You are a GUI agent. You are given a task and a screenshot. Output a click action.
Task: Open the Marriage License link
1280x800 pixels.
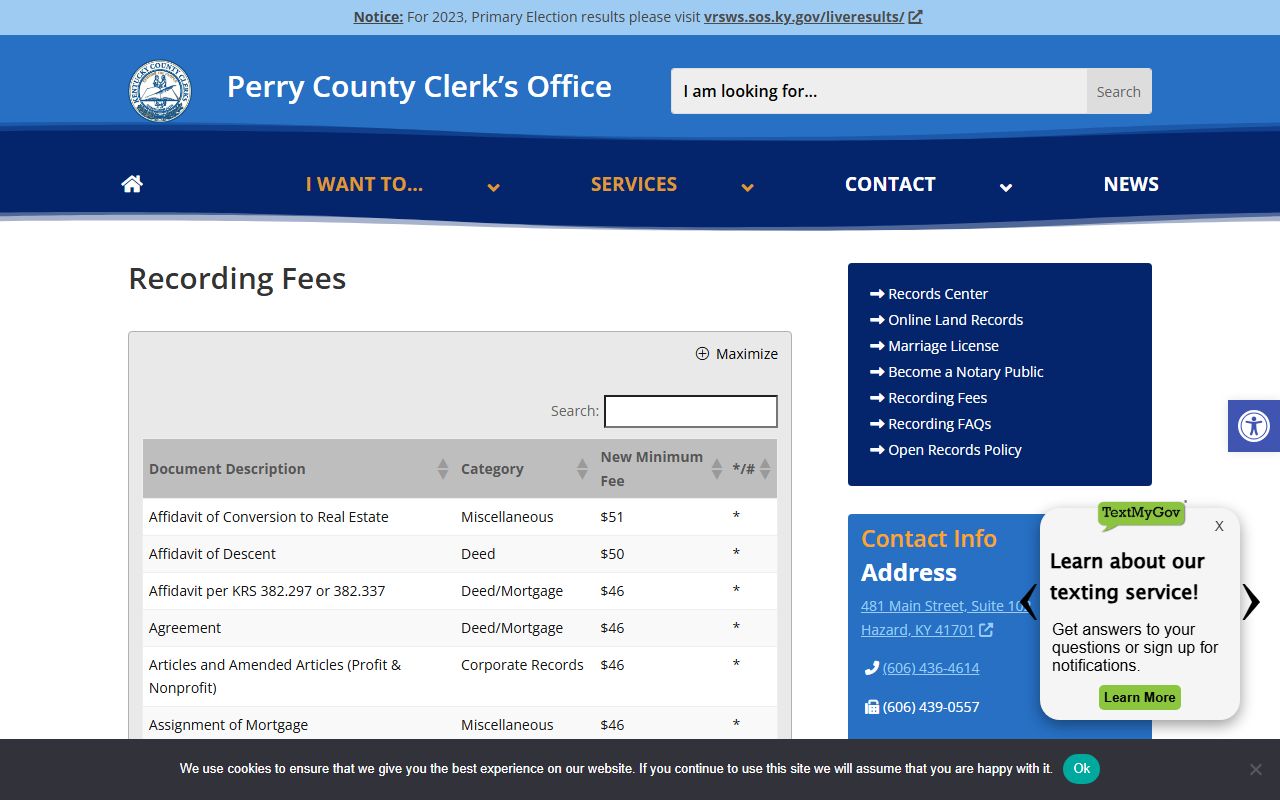coord(944,346)
